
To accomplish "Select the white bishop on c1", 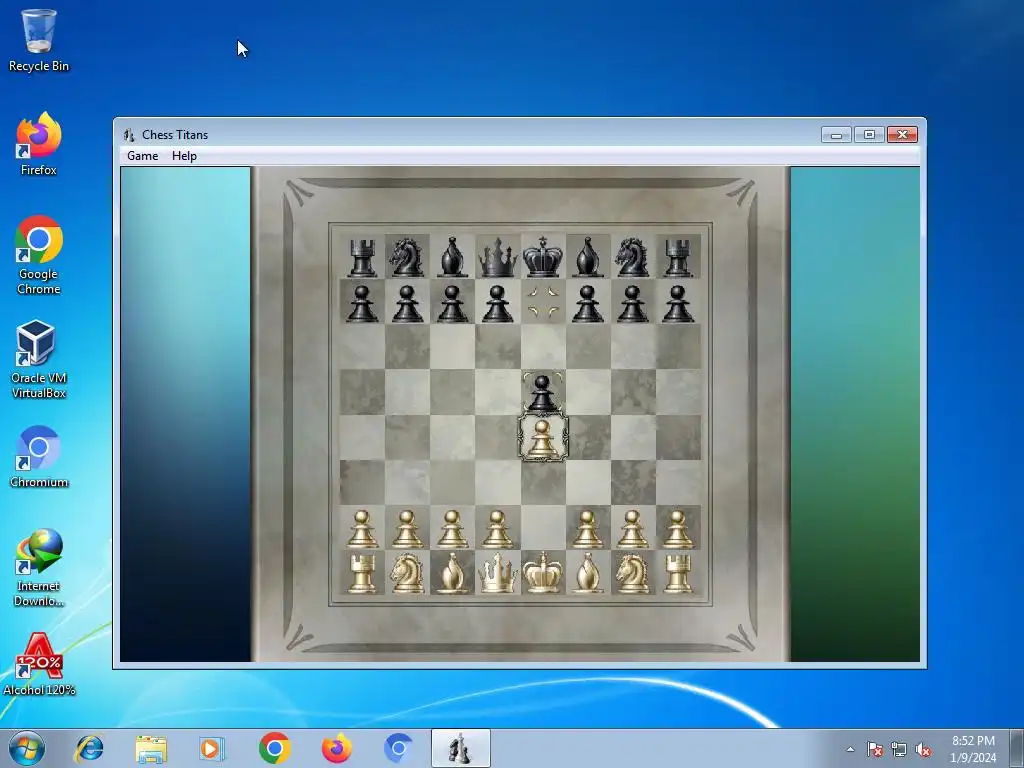I will click(453, 573).
